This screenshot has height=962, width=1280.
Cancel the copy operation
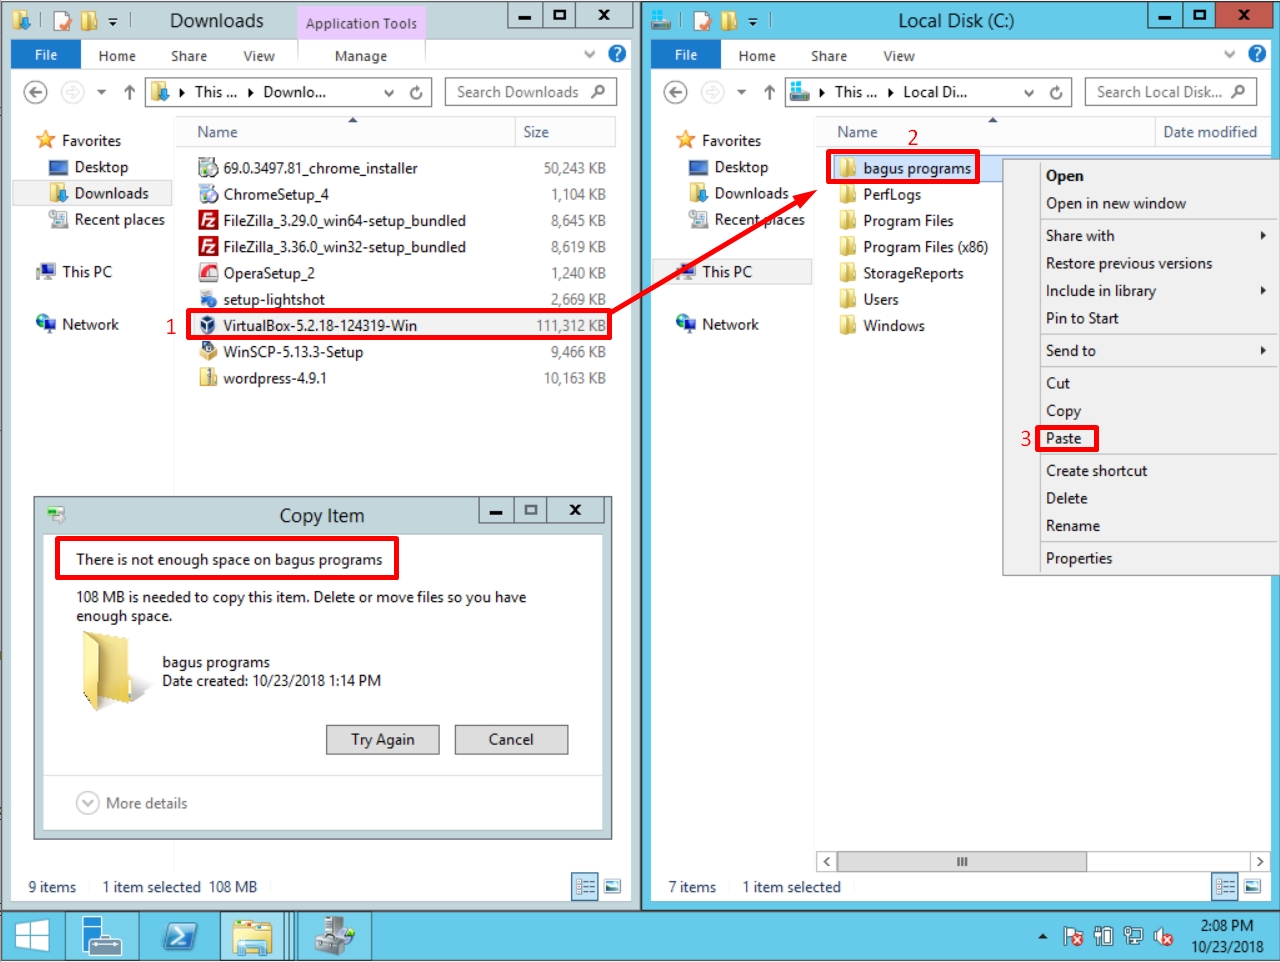click(511, 739)
